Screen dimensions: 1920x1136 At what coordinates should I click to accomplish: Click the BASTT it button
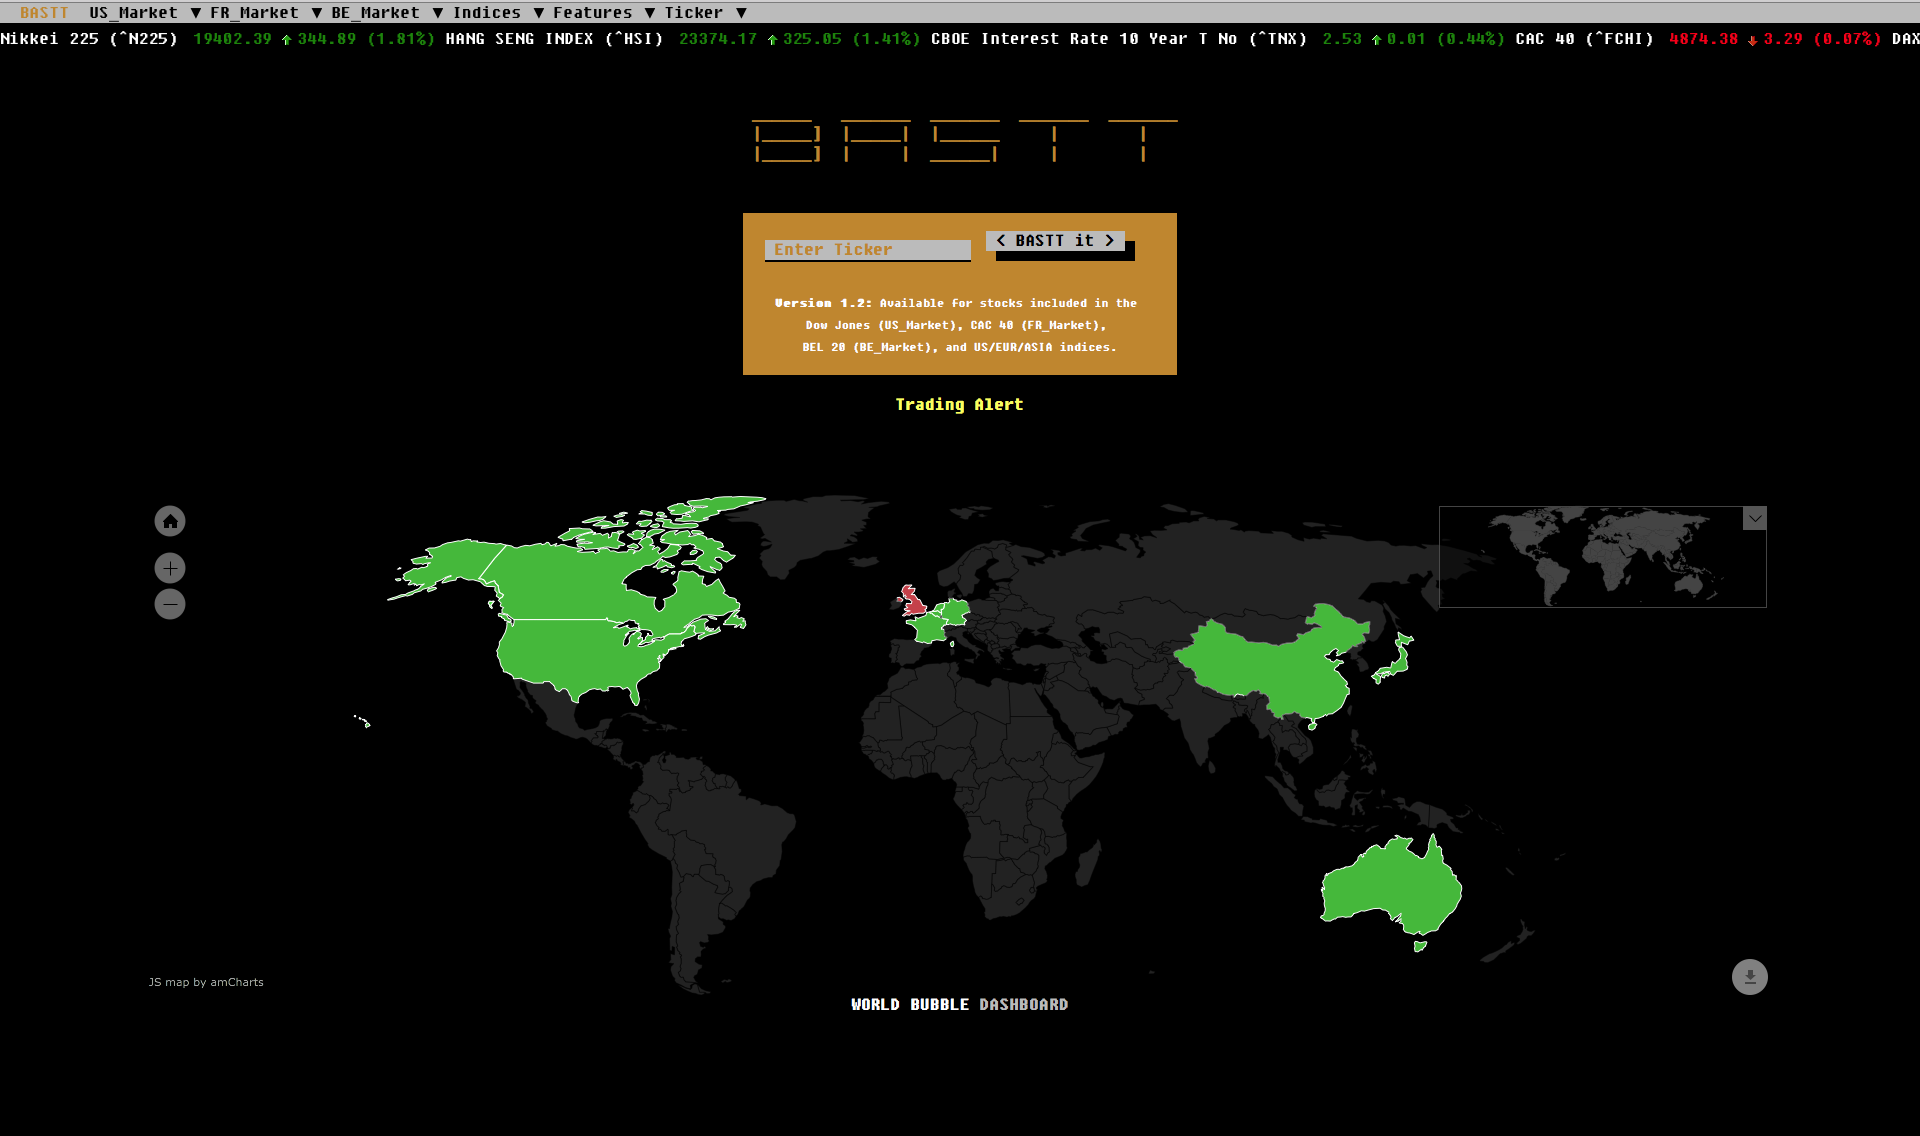pyautogui.click(x=1055, y=241)
